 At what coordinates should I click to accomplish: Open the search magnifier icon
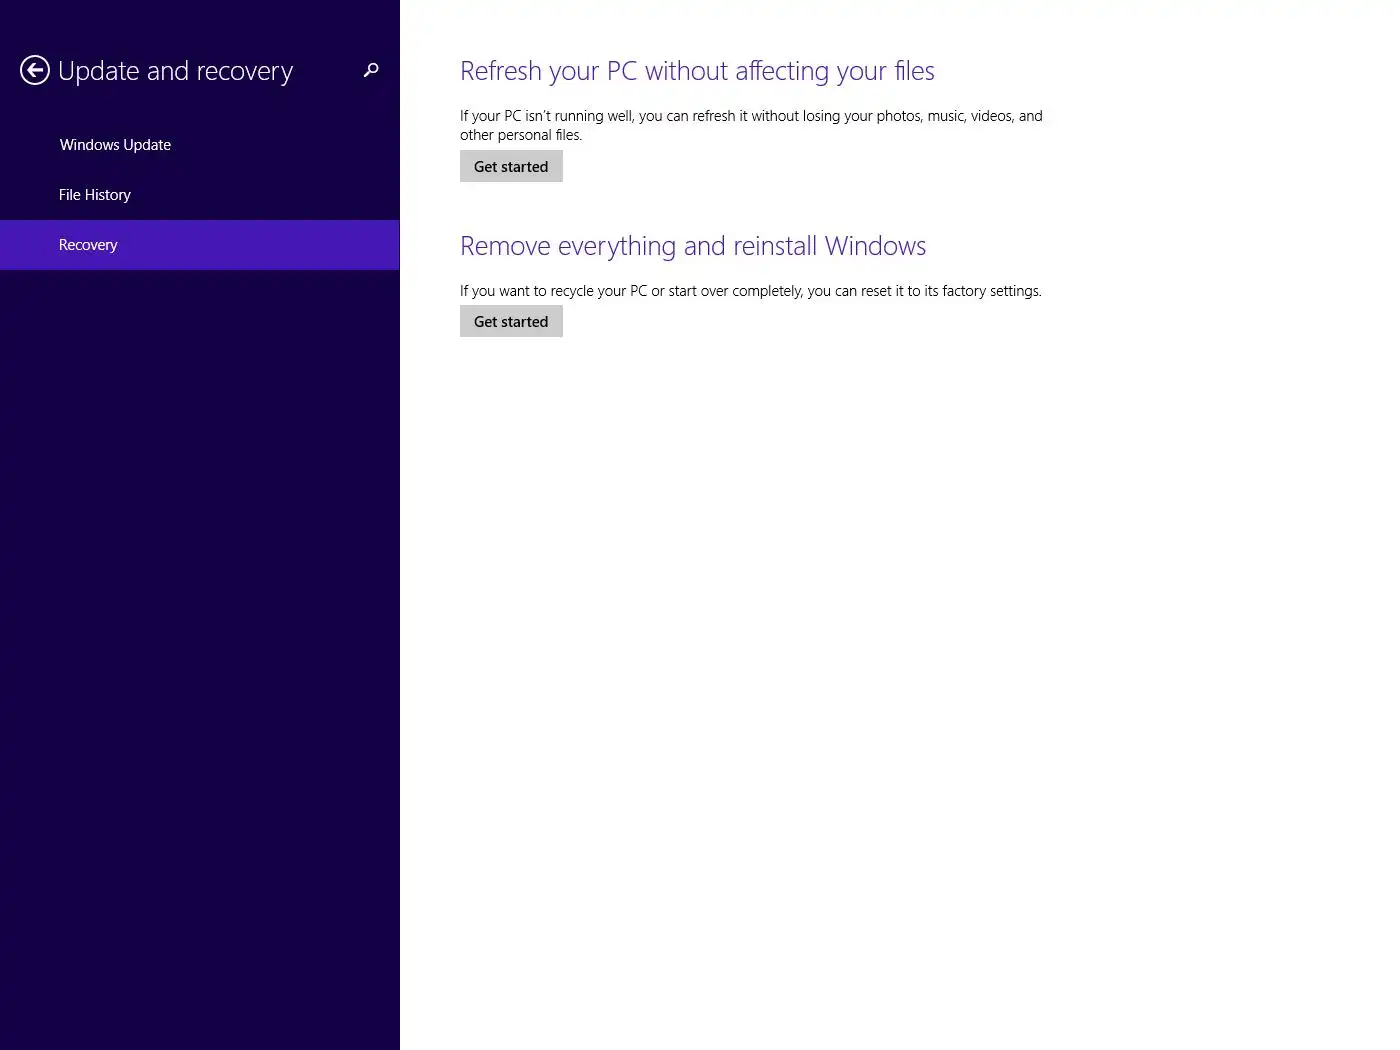click(371, 70)
